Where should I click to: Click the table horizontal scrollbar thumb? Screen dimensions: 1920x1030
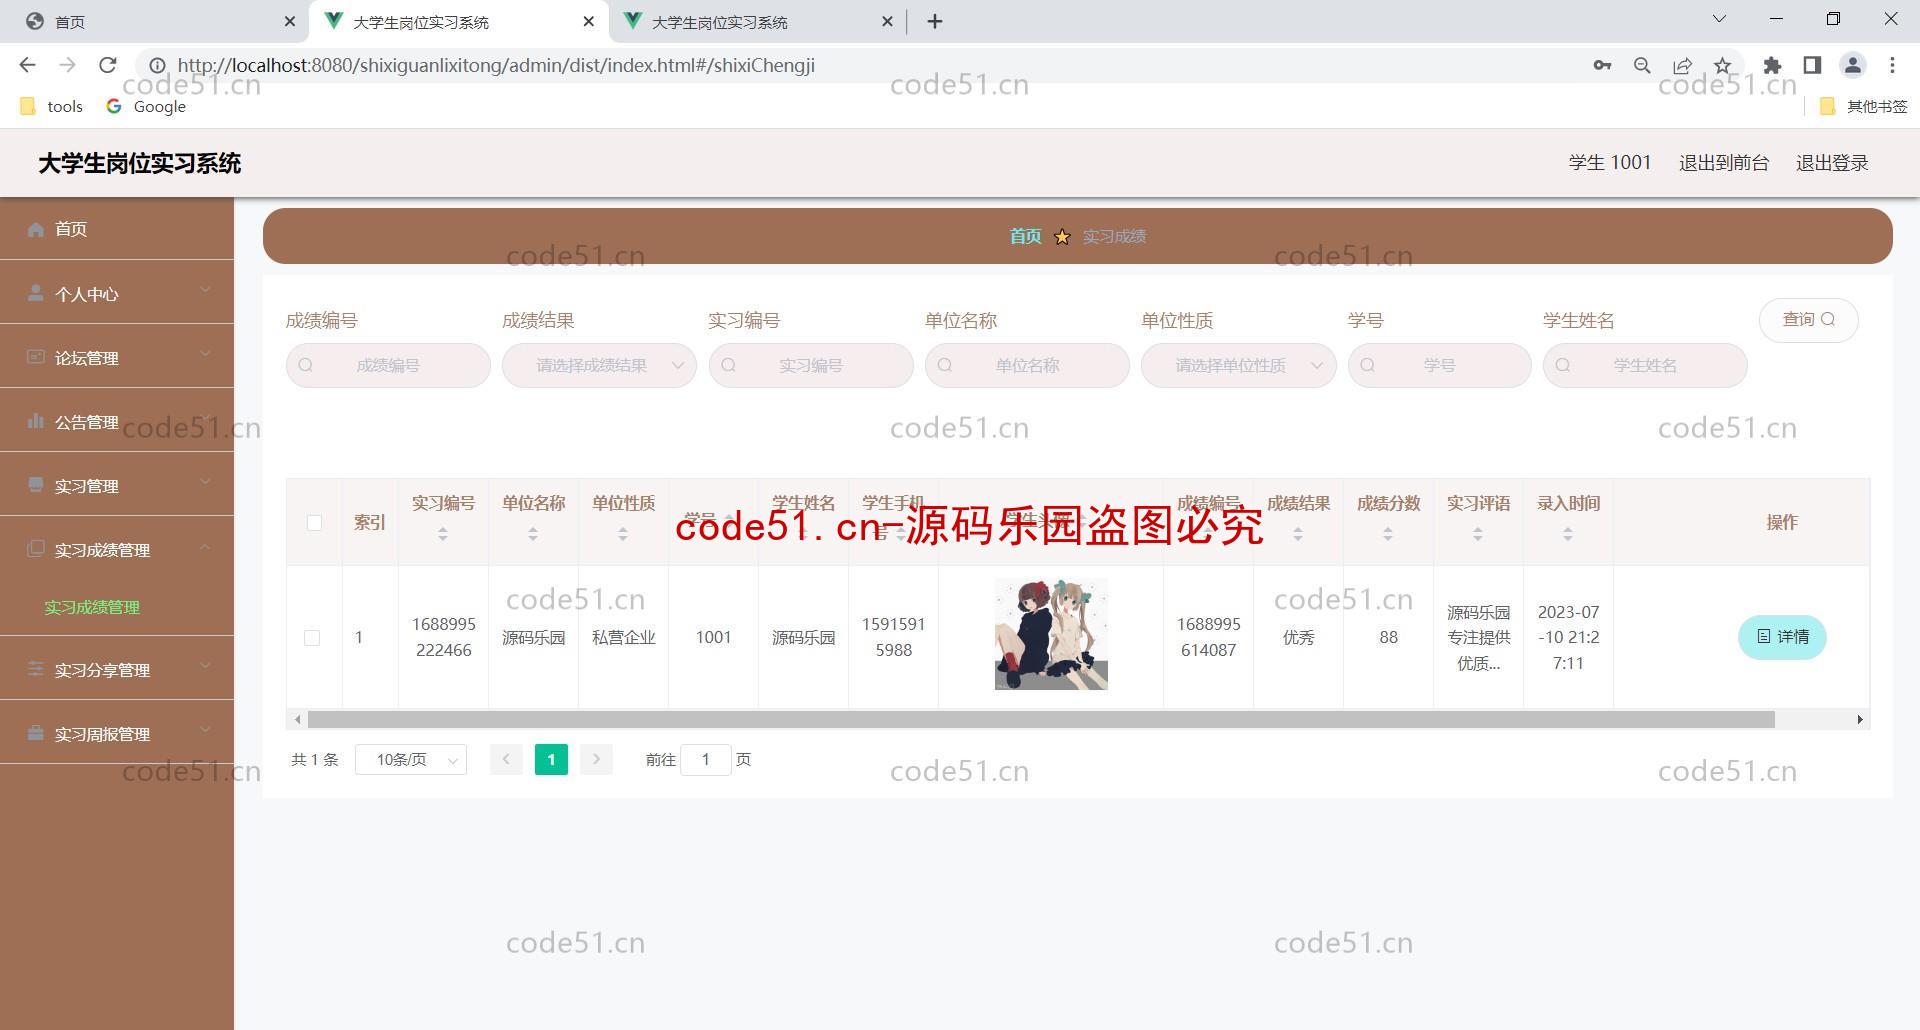pos(1041,720)
